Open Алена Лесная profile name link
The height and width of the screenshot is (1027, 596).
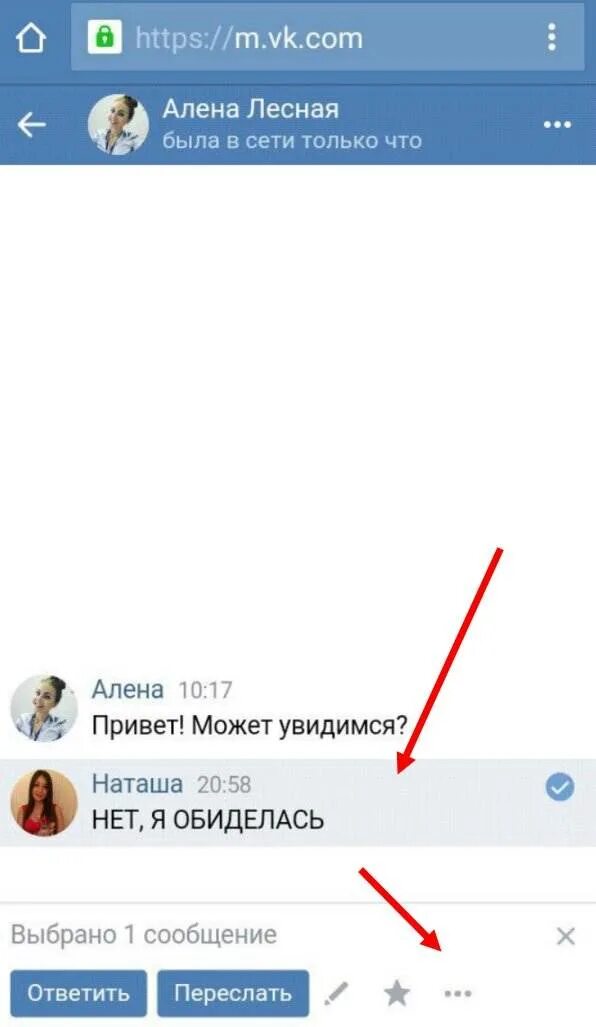tap(251, 109)
